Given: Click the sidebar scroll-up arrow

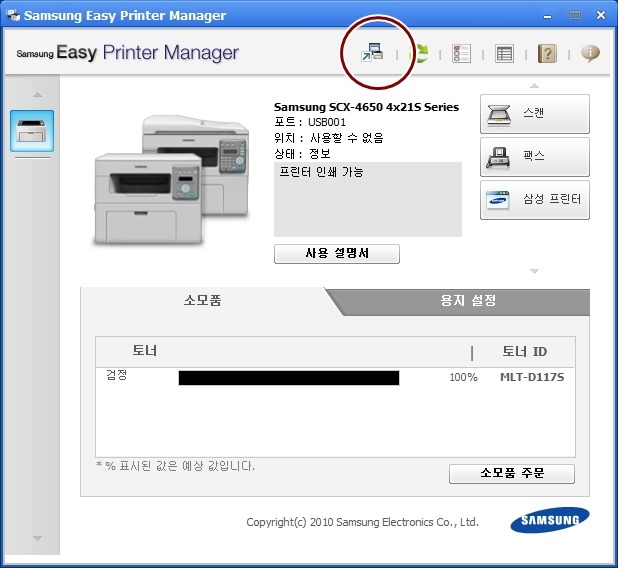Looking at the screenshot, I should (x=37, y=95).
